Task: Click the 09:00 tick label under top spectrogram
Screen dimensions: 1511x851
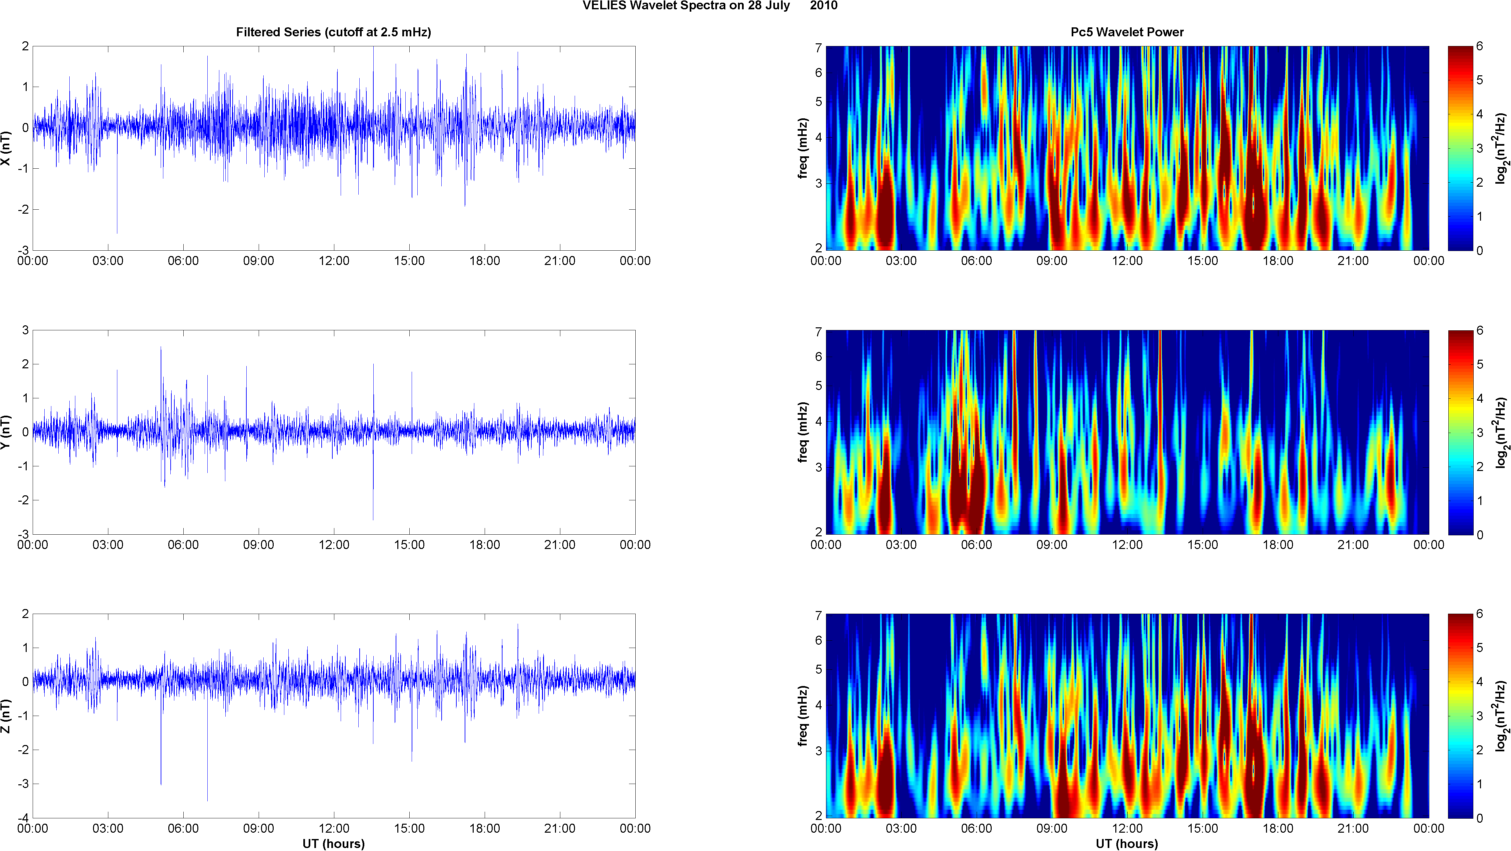Action: pyautogui.click(x=1052, y=261)
